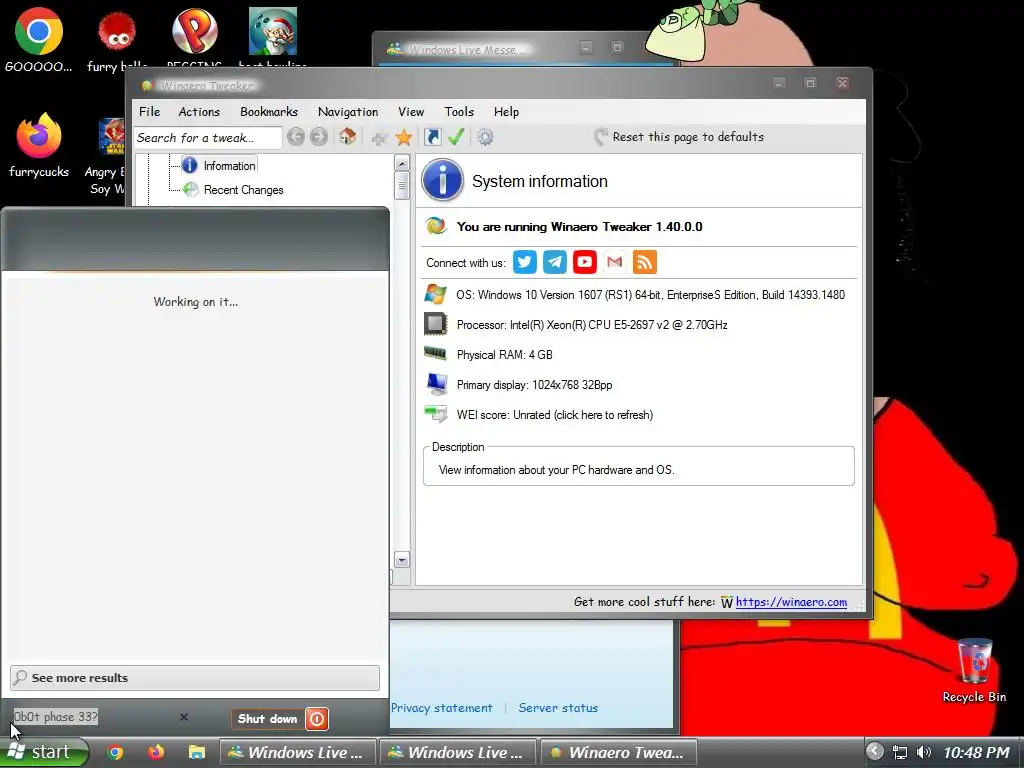Open the Firefox furrycucks desktop shortcut
The width and height of the screenshot is (1024, 768).
pyautogui.click(x=39, y=136)
